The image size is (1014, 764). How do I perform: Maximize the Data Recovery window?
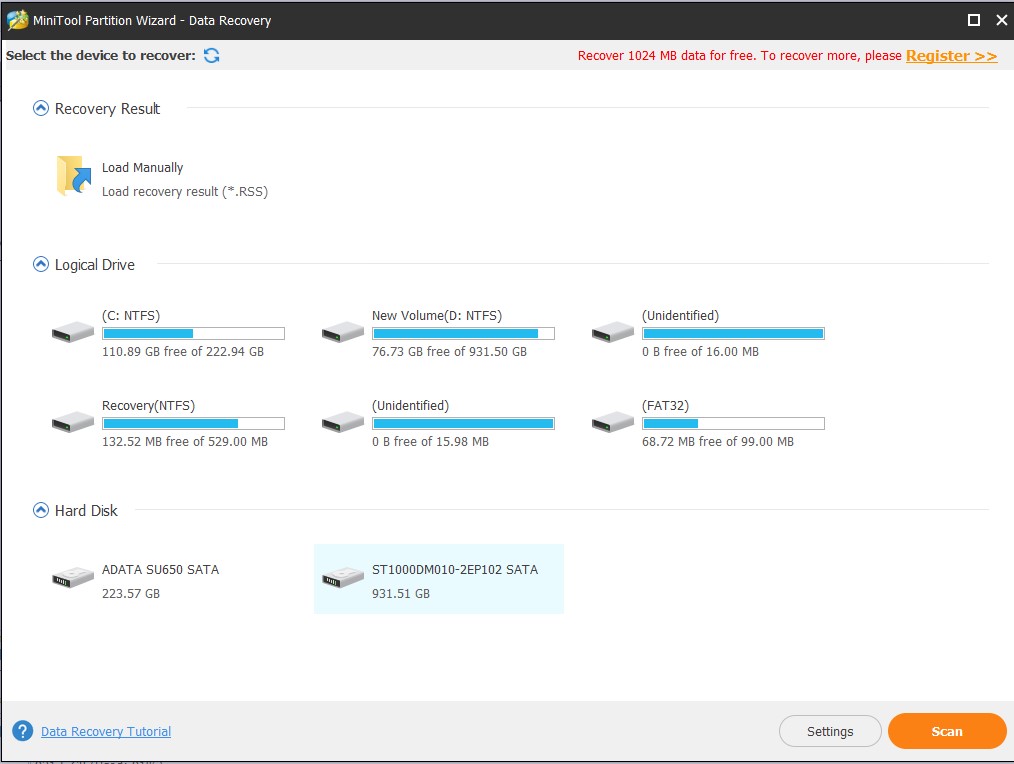(x=974, y=20)
